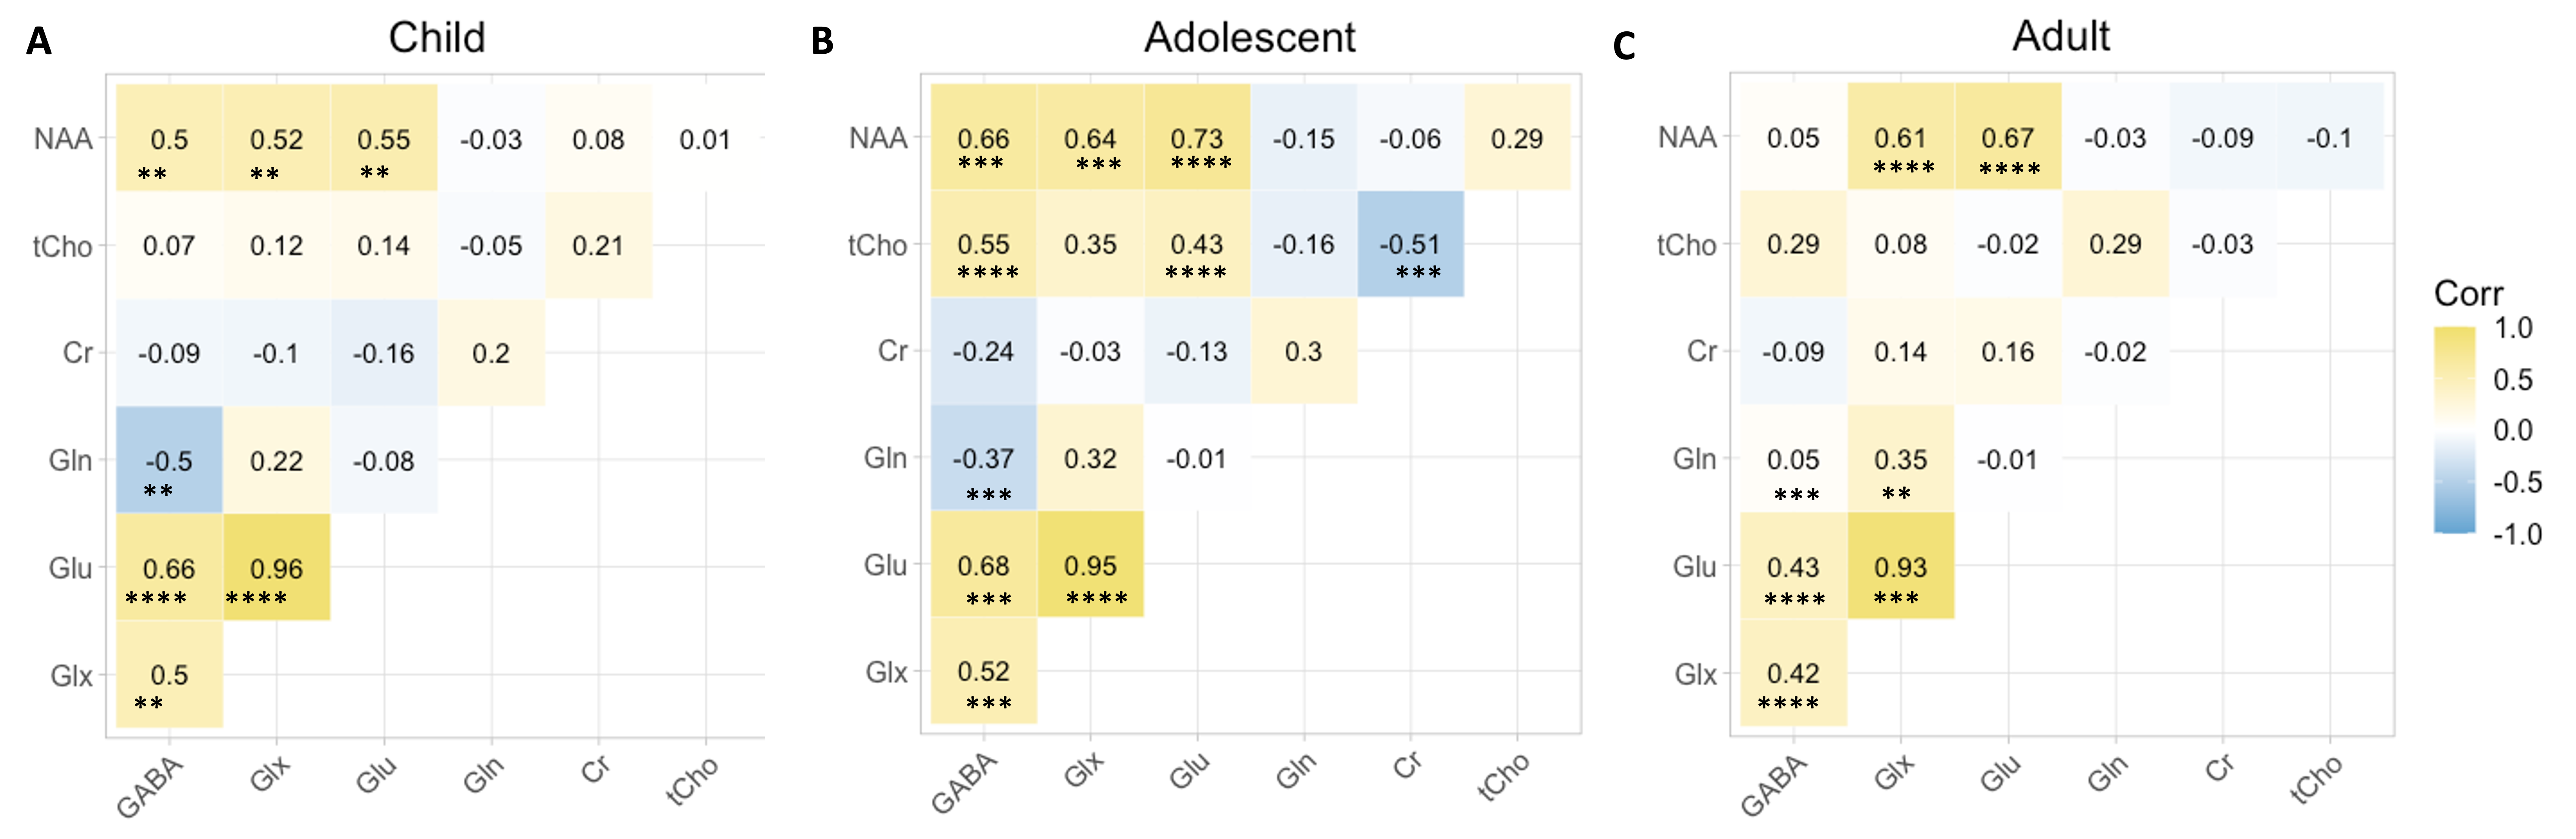Click the NAA y-axis label in the Adult panel
The width and height of the screenshot is (2576, 839).
[1687, 137]
